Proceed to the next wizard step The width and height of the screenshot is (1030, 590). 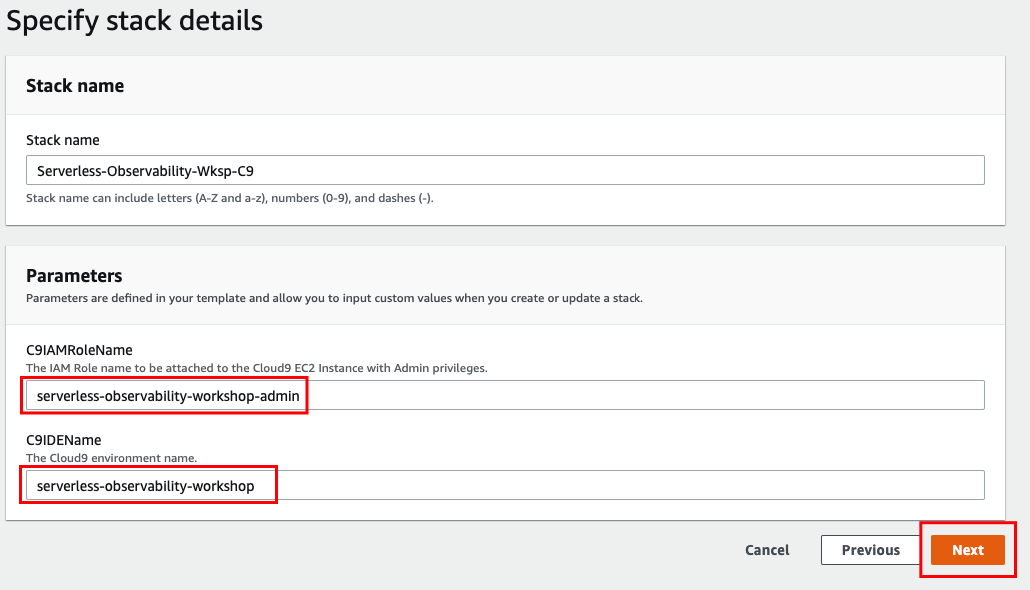[968, 550]
